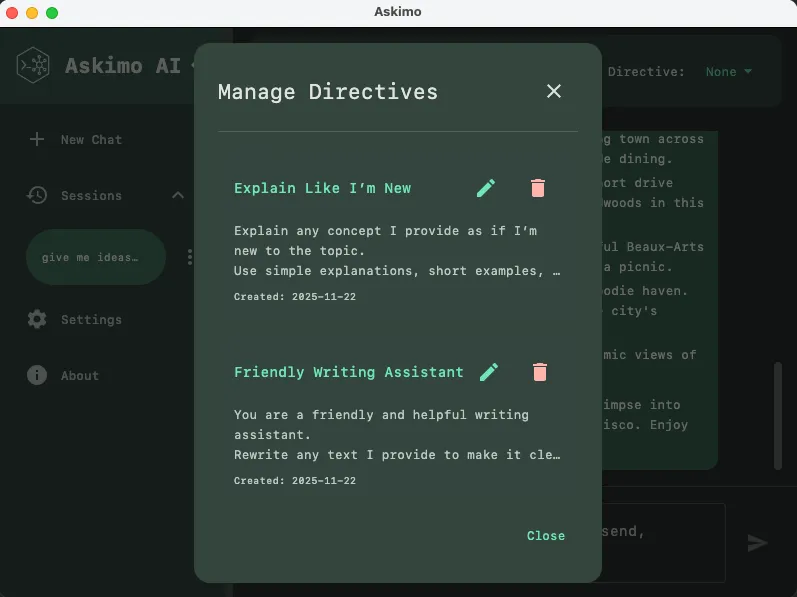This screenshot has width=797, height=597.
Task: Edit the Explain Like I'm New directive
Action: coord(486,188)
